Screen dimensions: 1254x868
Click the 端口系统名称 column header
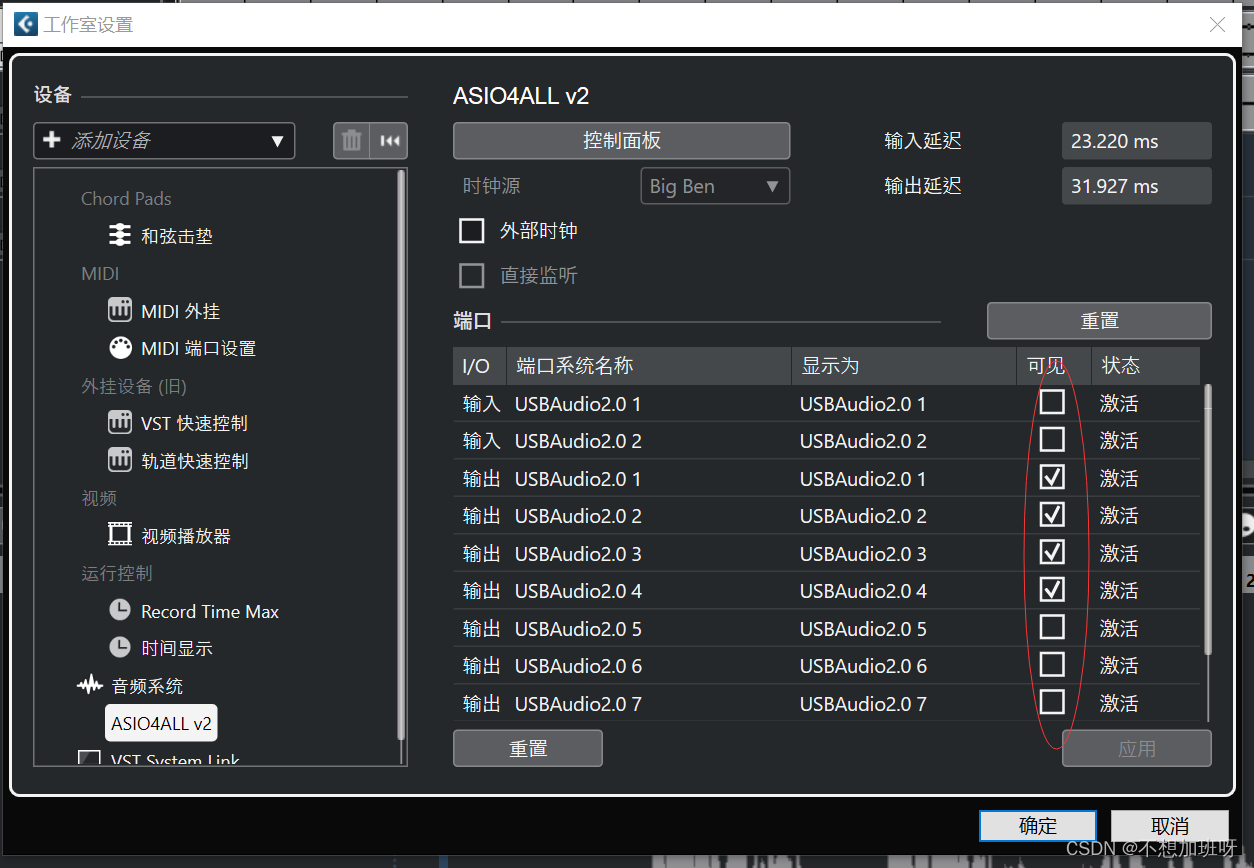coord(649,366)
